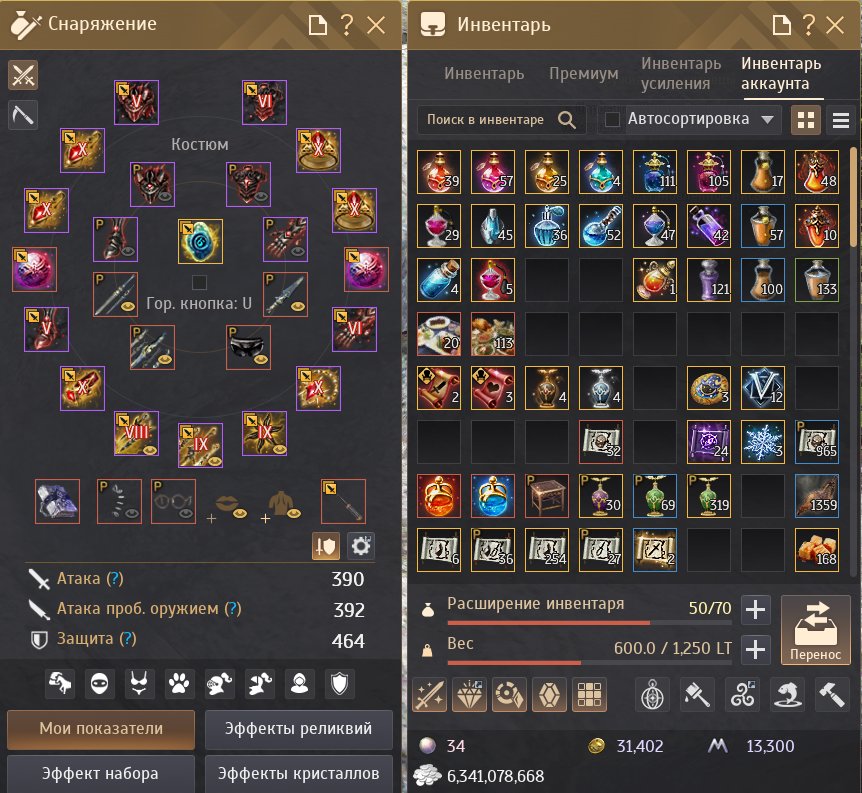Click the help question mark in Снаряжение
Image resolution: width=862 pixels, height=793 pixels.
pos(346,25)
